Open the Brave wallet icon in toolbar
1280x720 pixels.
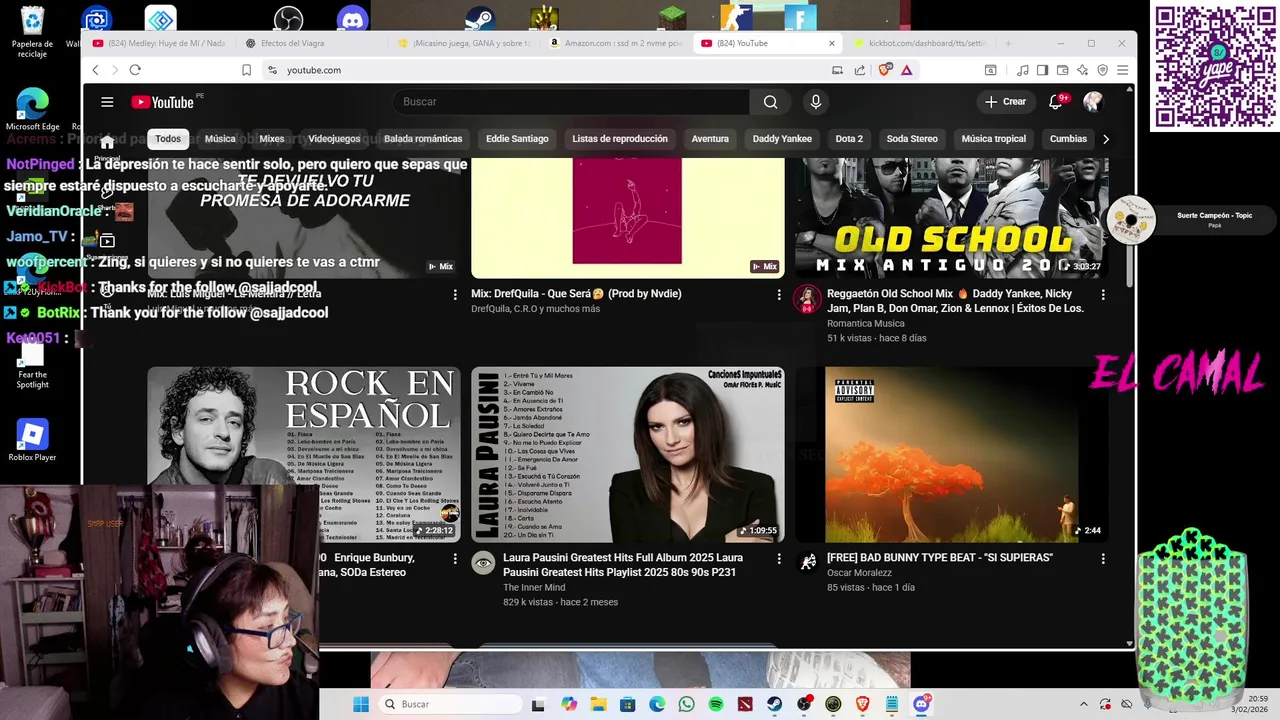1062,70
